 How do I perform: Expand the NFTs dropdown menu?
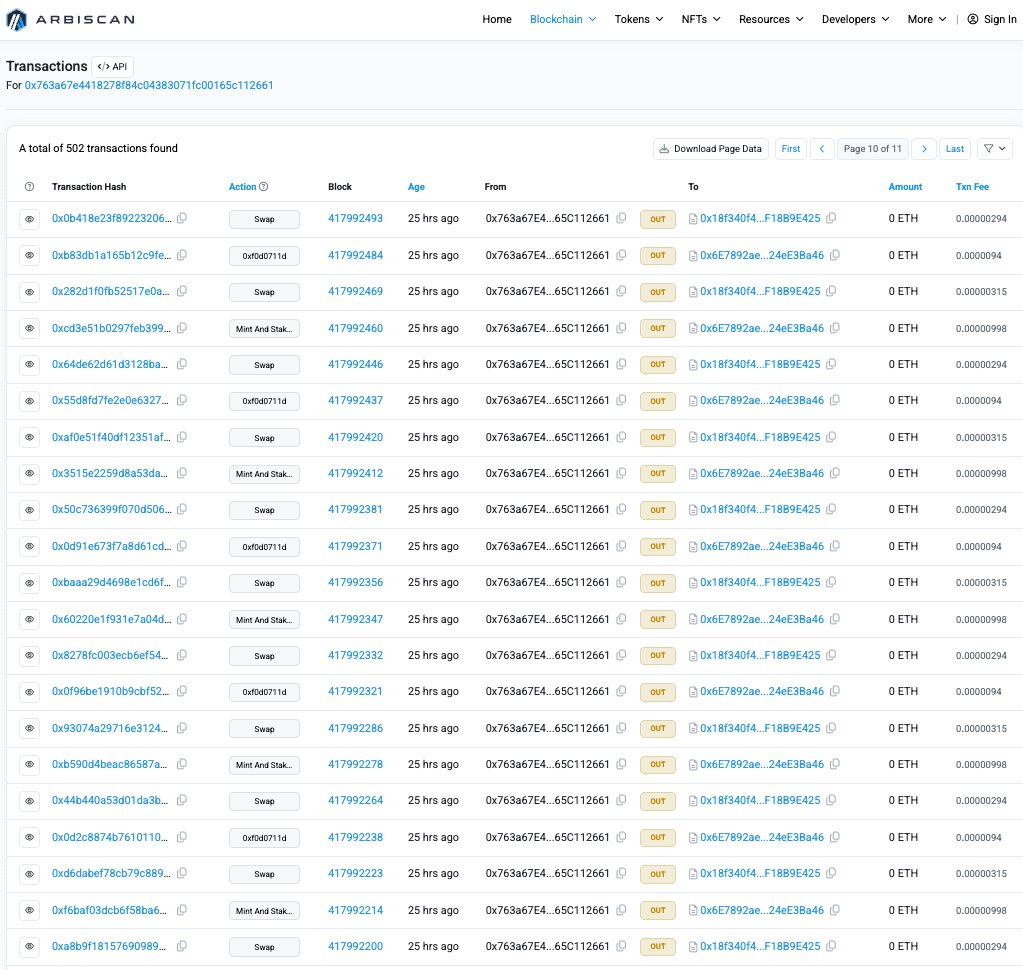(x=701, y=20)
